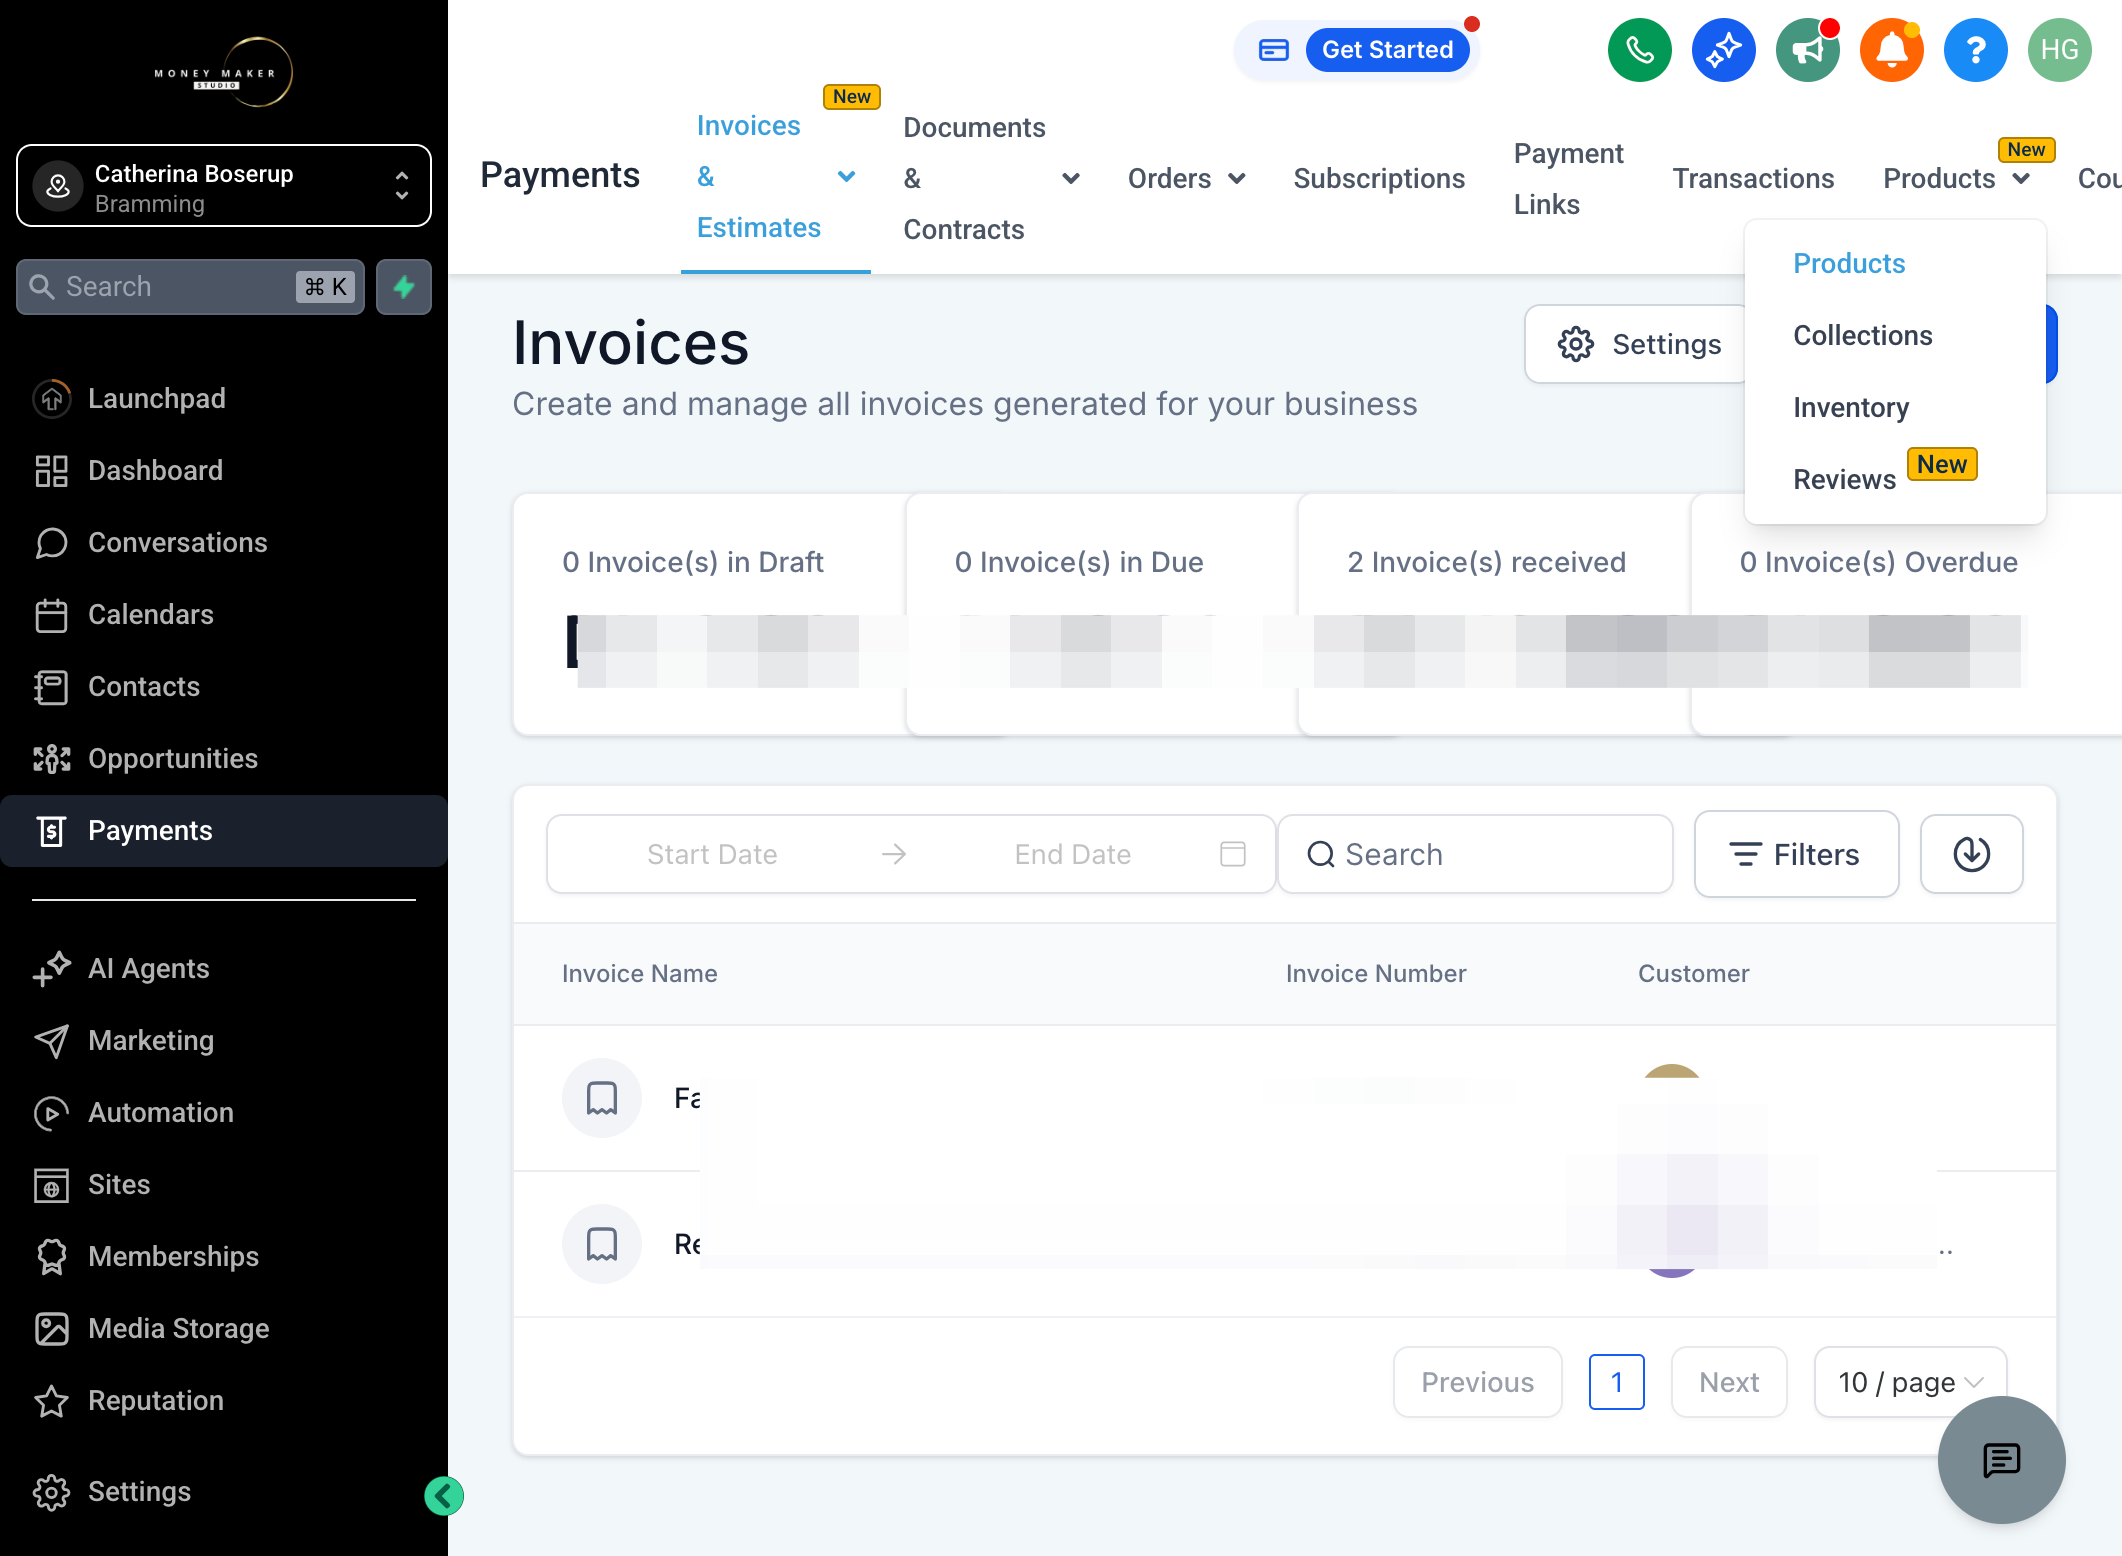Select page 1 in pagination
This screenshot has height=1556, width=2122.
coord(1616,1382)
